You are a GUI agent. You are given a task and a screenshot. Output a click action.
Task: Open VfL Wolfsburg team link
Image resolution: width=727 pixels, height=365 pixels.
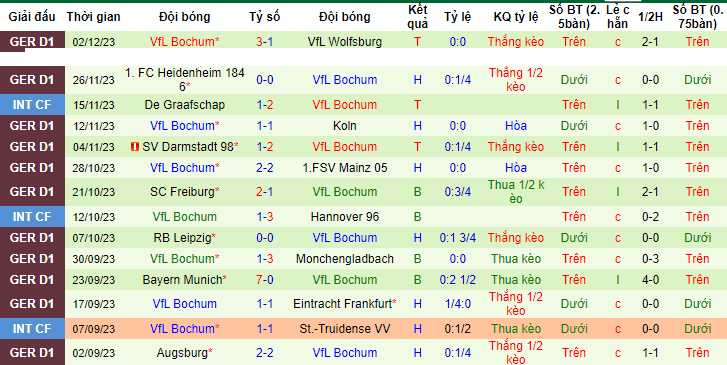[344, 42]
